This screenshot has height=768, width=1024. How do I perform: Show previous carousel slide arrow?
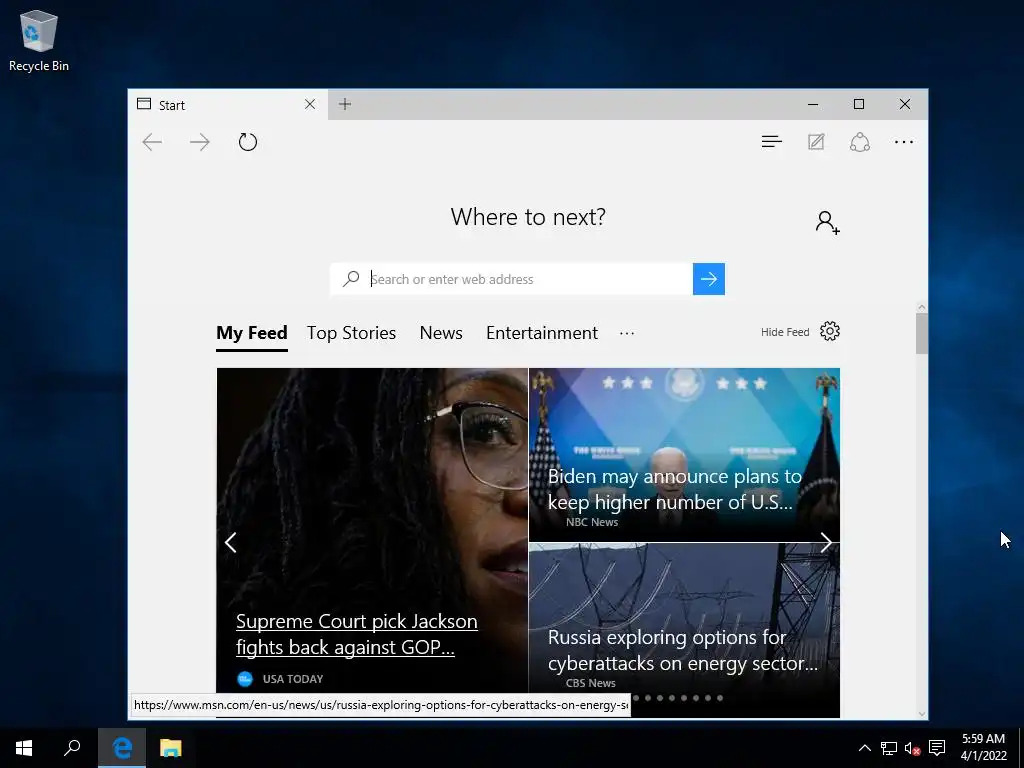pyautogui.click(x=231, y=542)
